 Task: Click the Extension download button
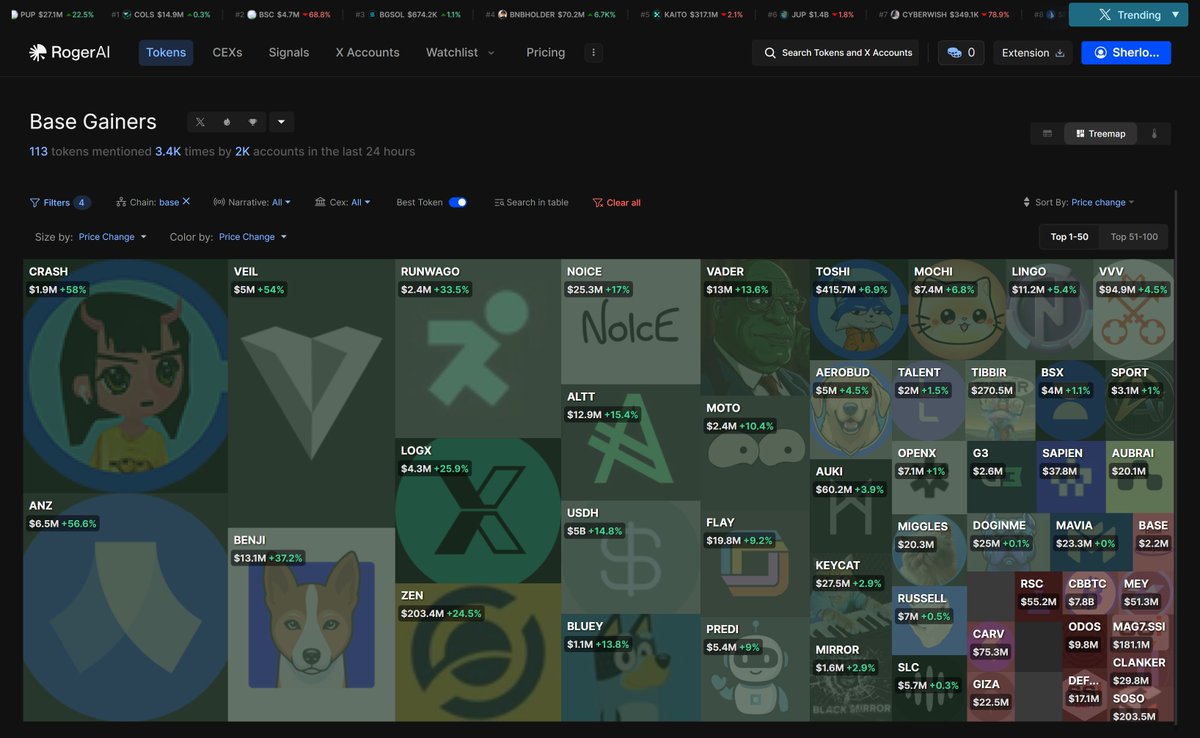coord(1033,52)
